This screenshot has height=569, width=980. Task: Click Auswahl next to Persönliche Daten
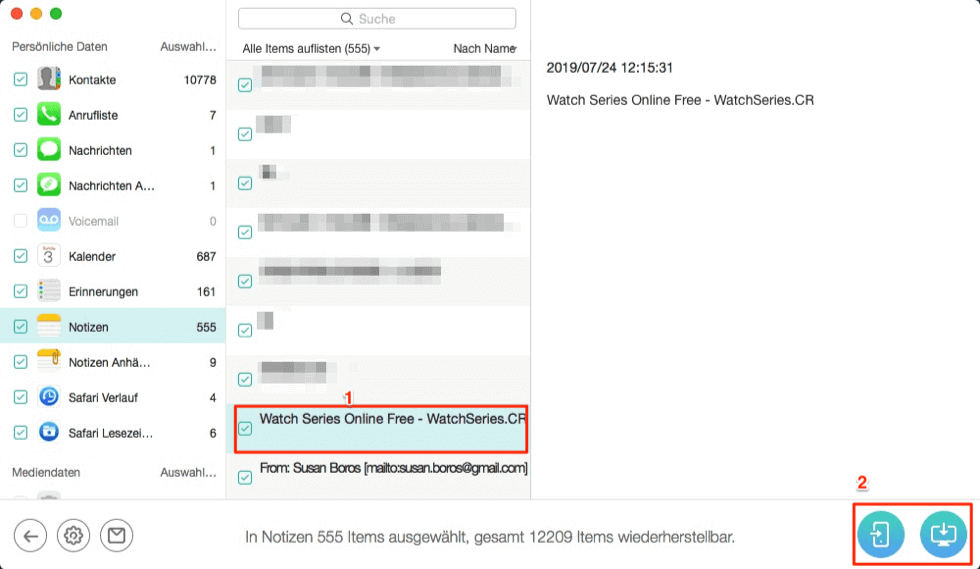pyautogui.click(x=188, y=47)
